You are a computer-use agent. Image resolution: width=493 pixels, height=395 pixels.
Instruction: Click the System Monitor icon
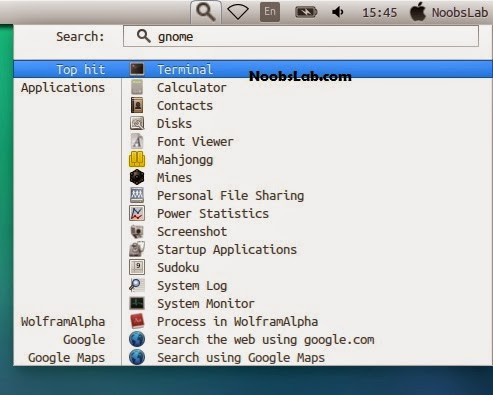(137, 303)
